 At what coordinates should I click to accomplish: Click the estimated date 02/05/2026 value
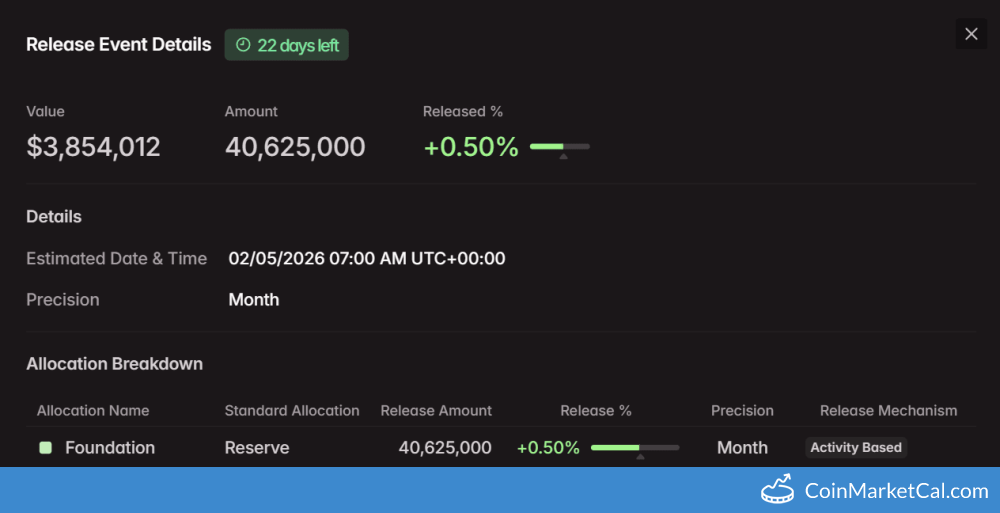[366, 258]
